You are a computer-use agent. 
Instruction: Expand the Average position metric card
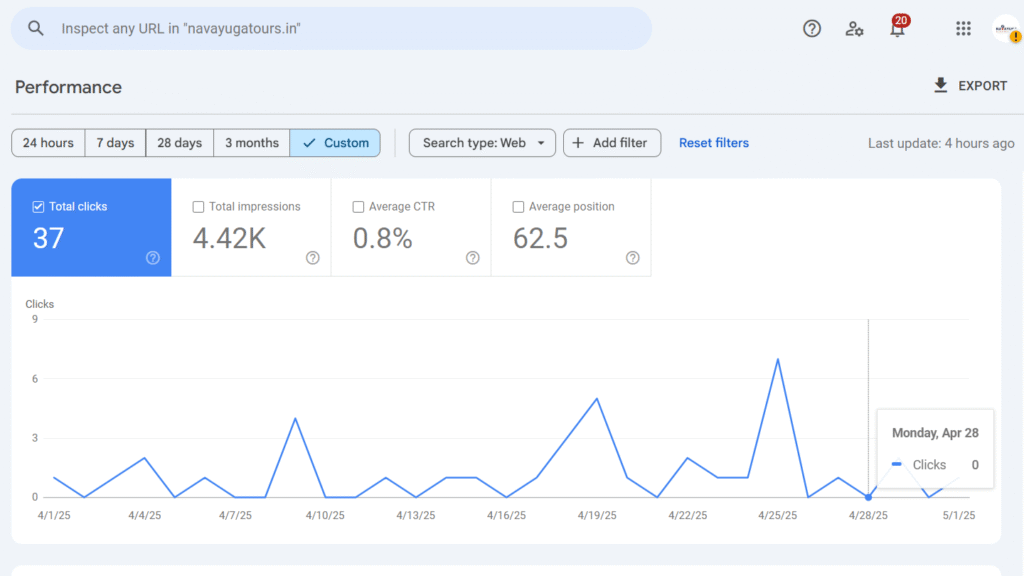tap(570, 227)
